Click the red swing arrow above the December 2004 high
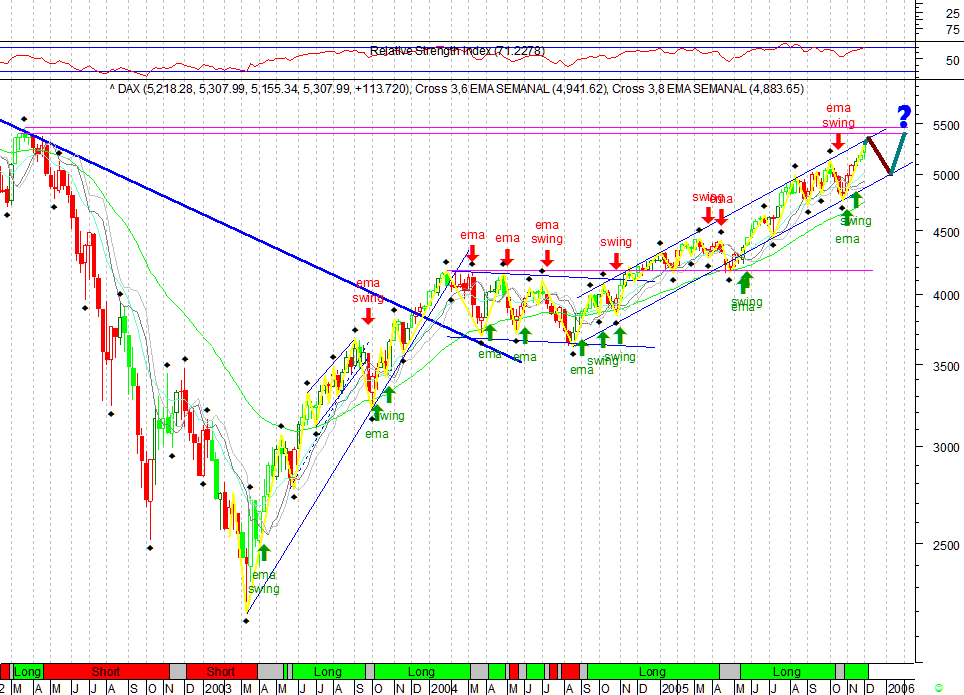964x695 pixels. coord(616,258)
